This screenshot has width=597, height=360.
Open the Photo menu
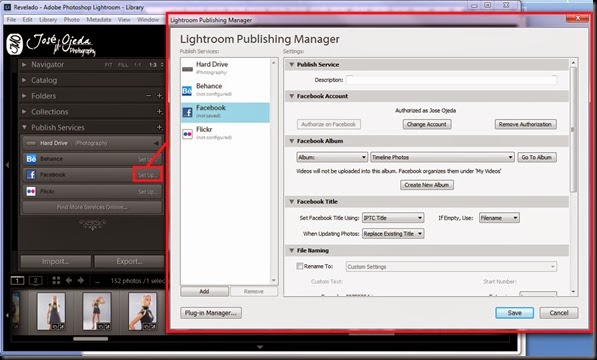coord(72,20)
